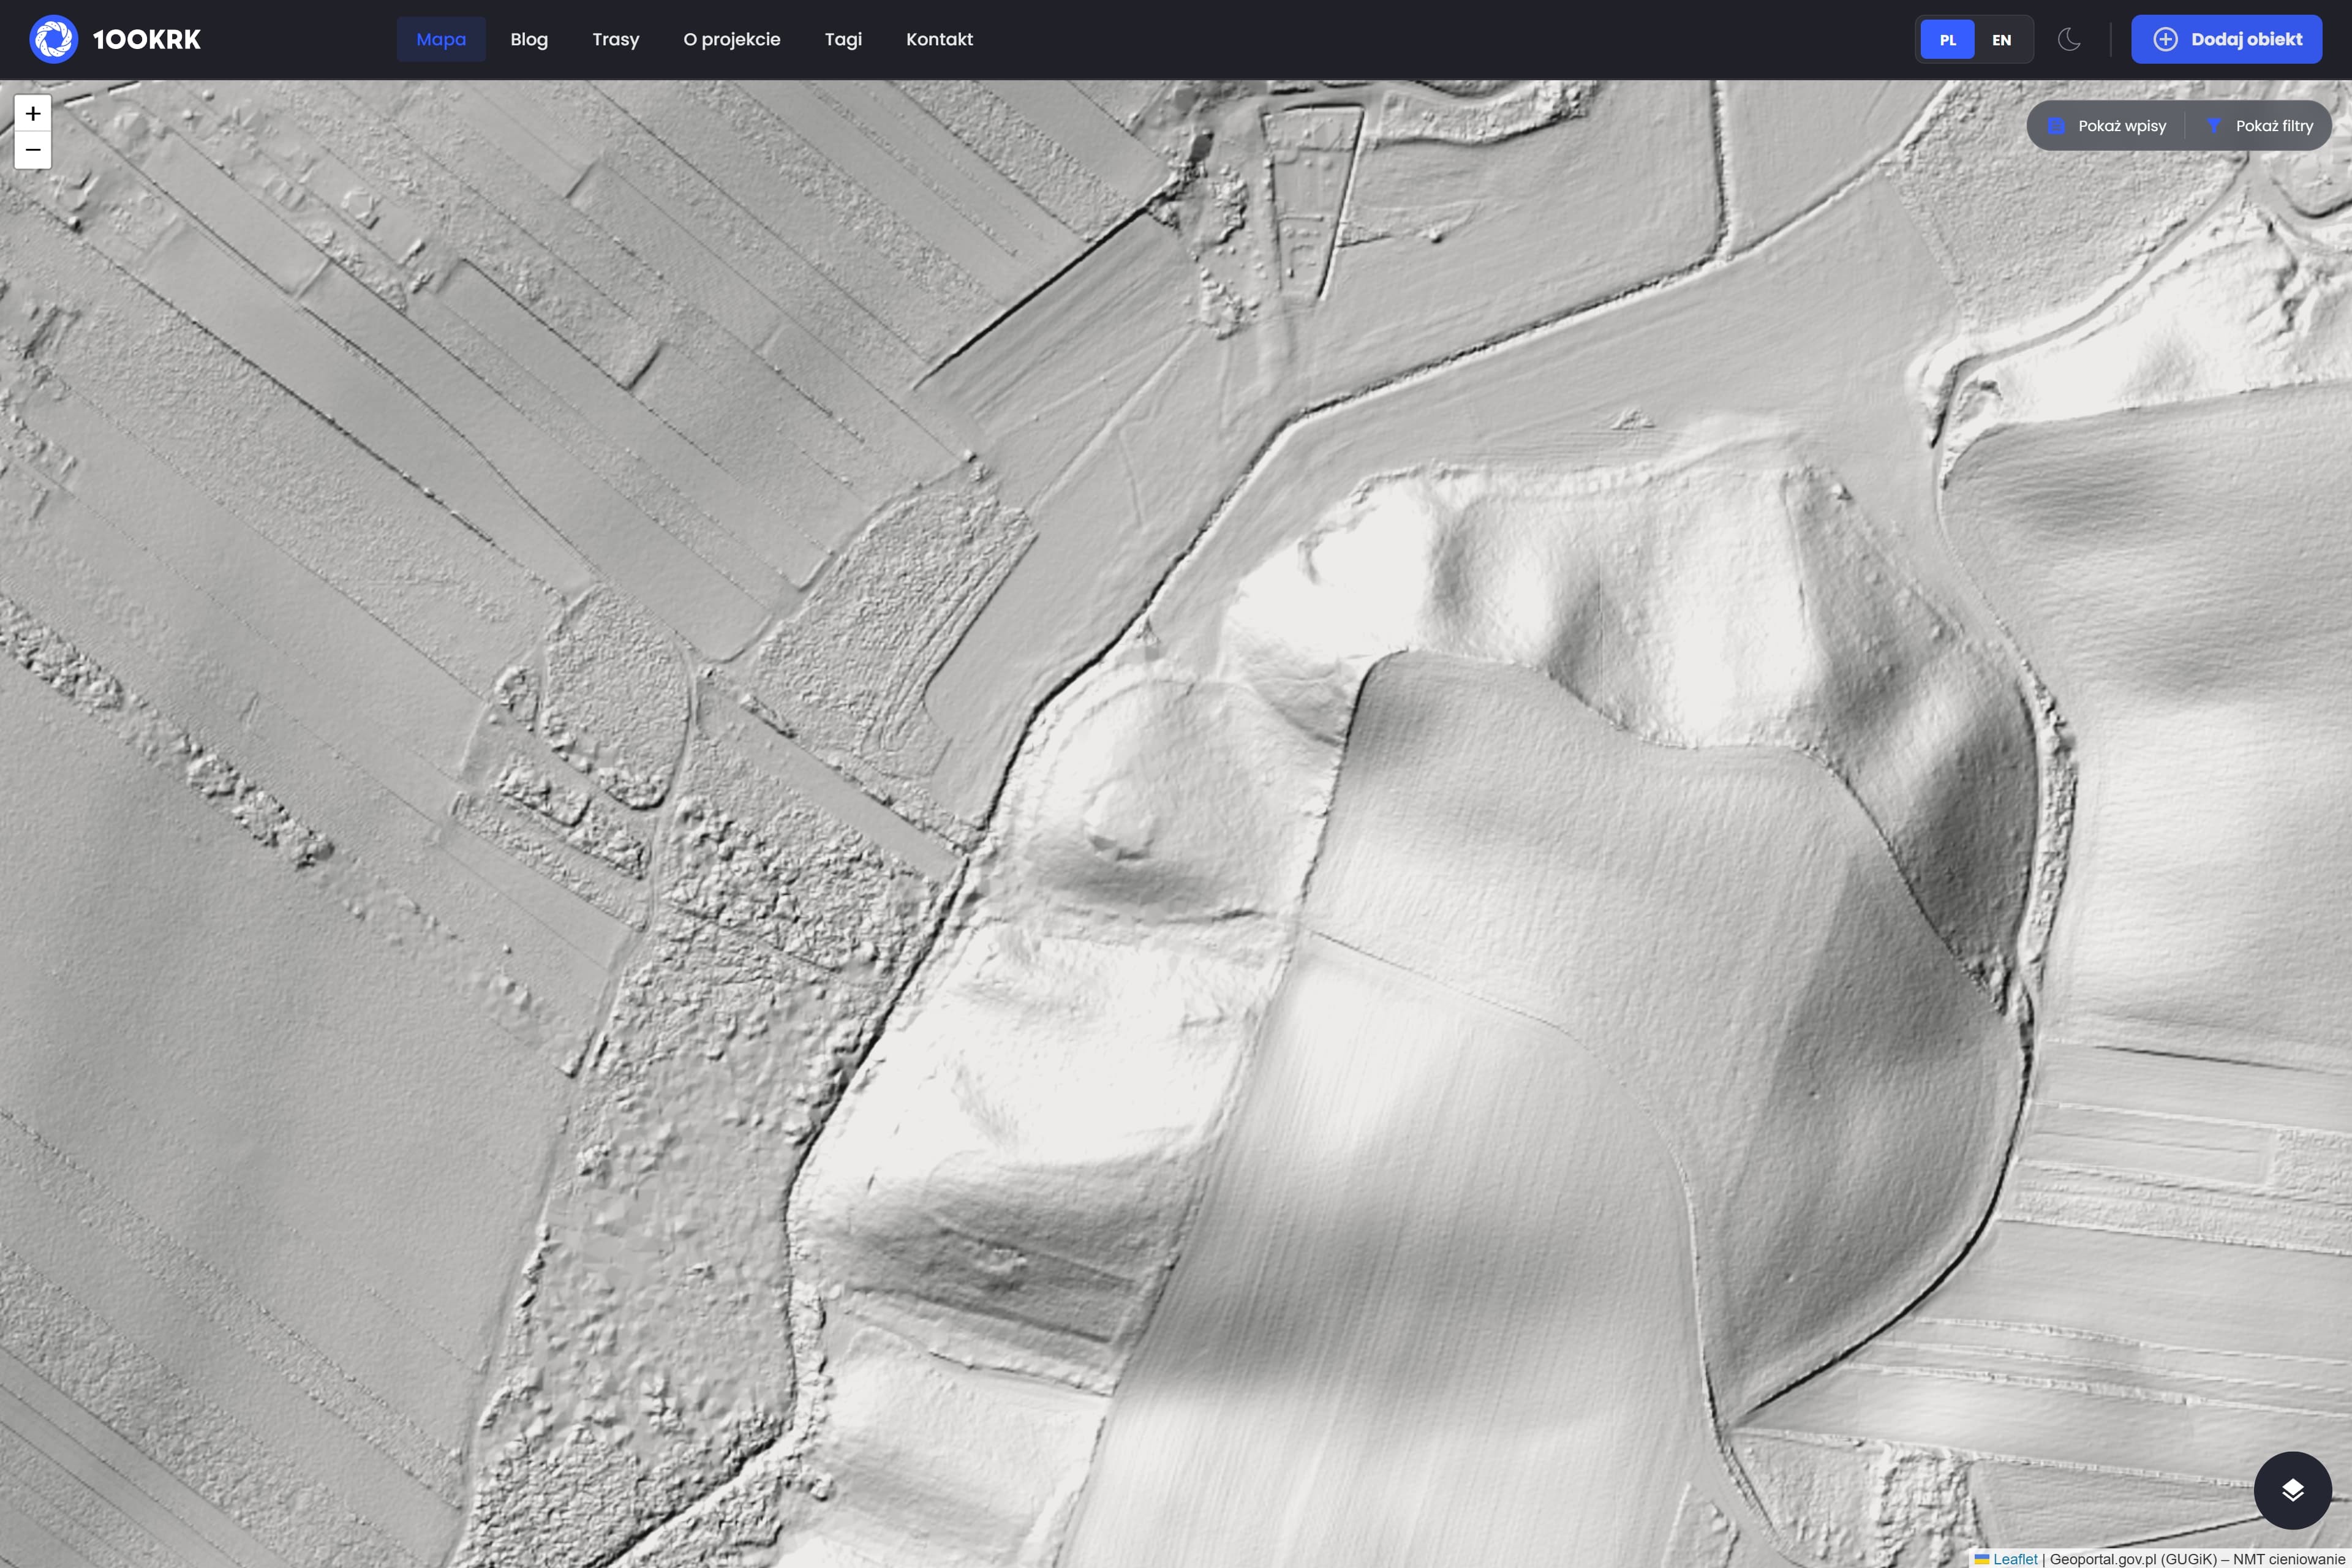
Task: Open the Kontakt page
Action: (939, 39)
